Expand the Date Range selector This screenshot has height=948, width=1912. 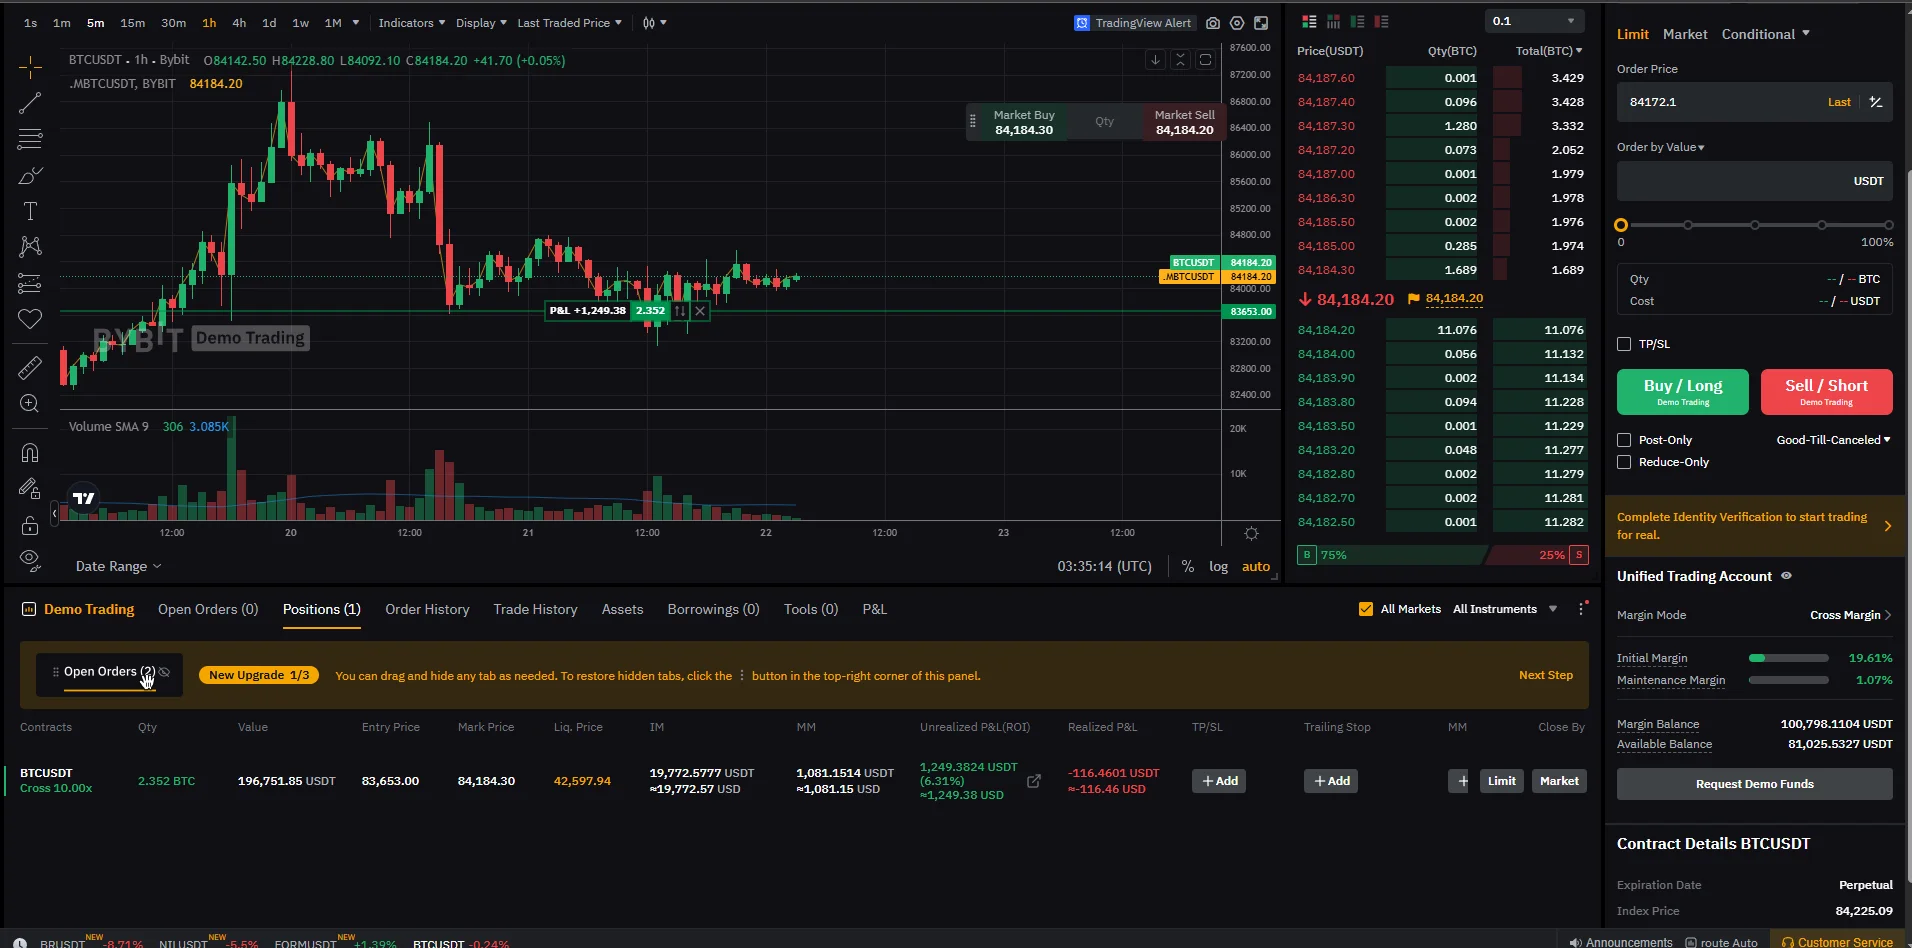118,566
